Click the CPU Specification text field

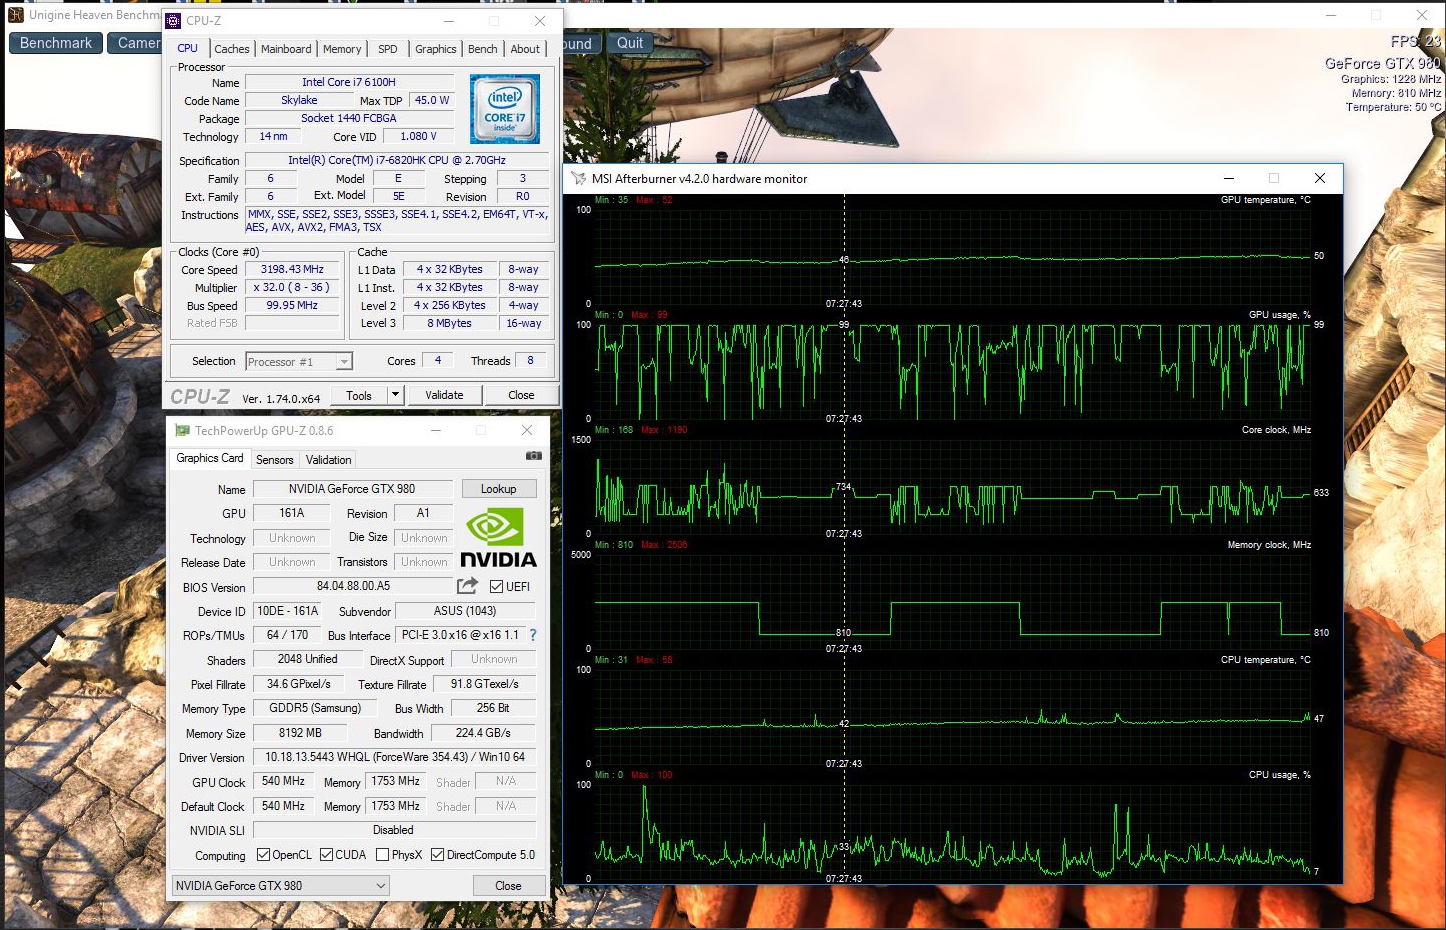pos(397,160)
